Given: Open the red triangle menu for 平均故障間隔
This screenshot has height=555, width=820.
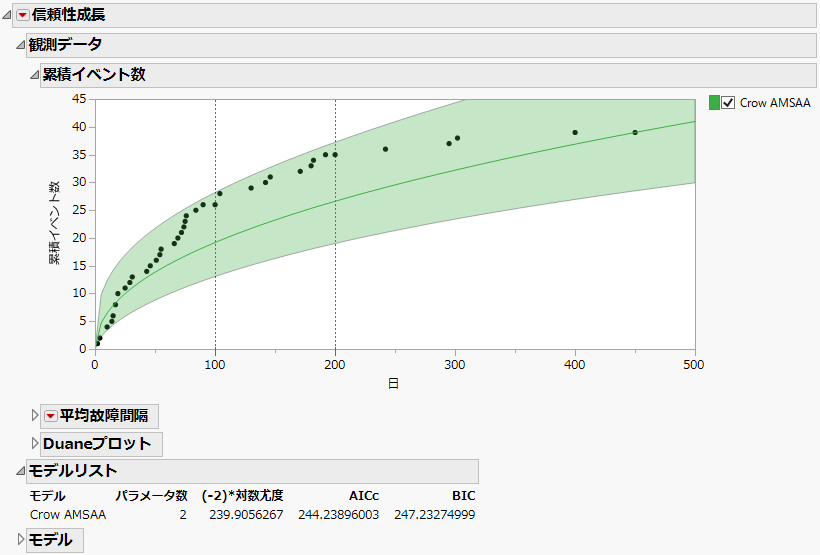Looking at the screenshot, I should pos(50,416).
